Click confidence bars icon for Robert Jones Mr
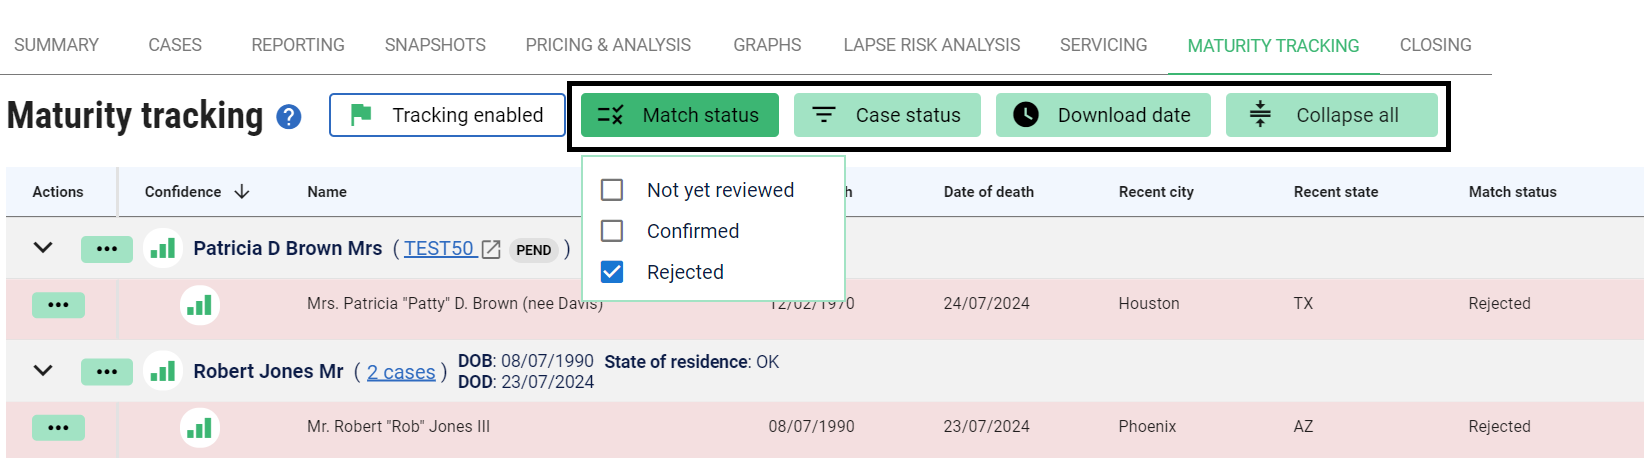Screen dimensions: 1644x458 coord(162,371)
